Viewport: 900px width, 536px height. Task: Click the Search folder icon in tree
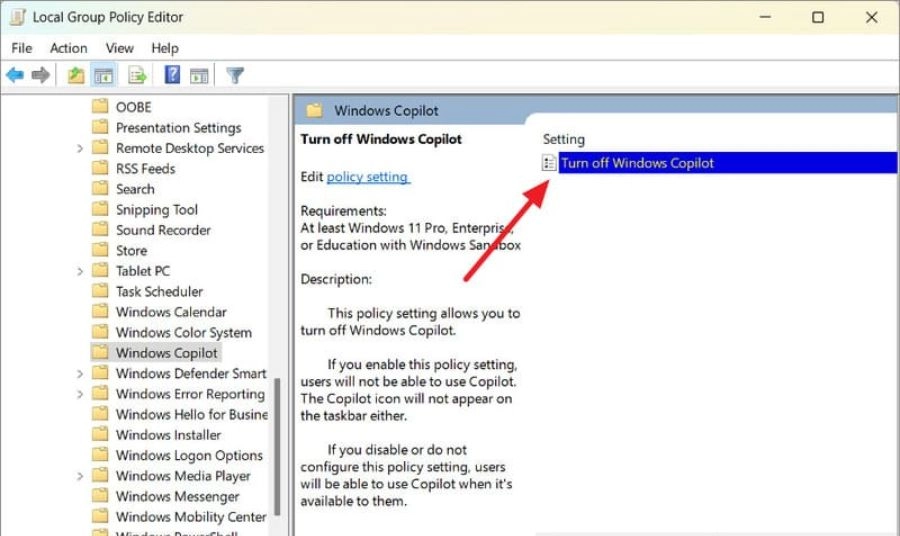[100, 188]
